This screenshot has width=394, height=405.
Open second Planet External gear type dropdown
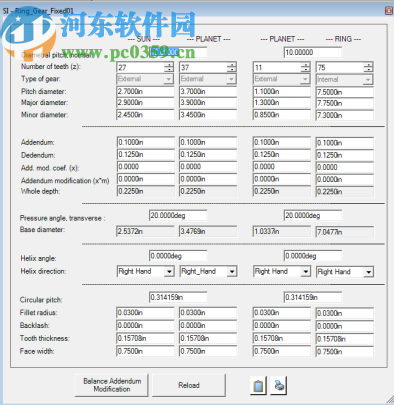pyautogui.click(x=305, y=79)
